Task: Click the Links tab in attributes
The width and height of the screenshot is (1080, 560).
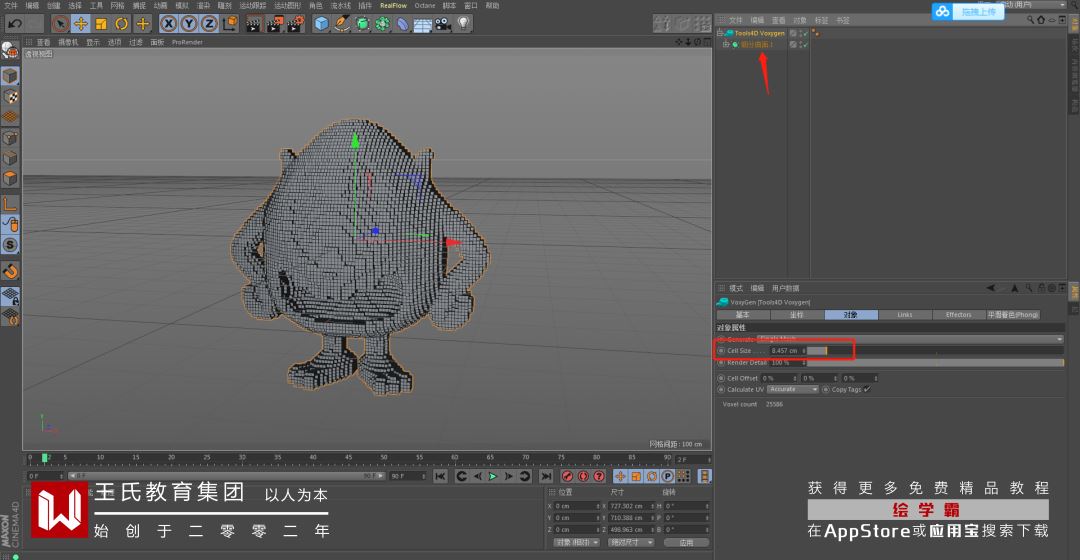Action: pos(904,315)
